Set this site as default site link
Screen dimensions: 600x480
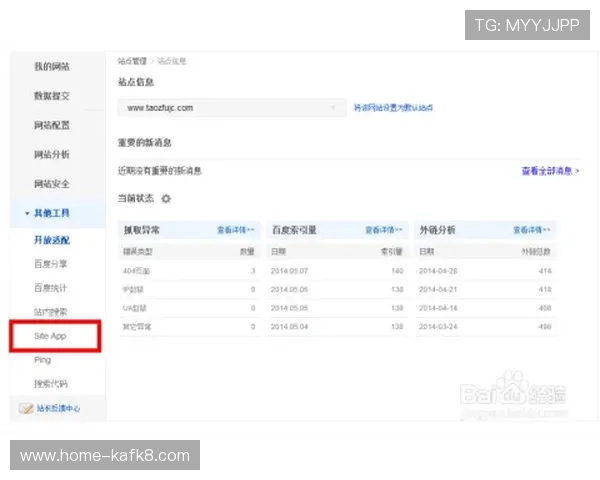point(393,108)
